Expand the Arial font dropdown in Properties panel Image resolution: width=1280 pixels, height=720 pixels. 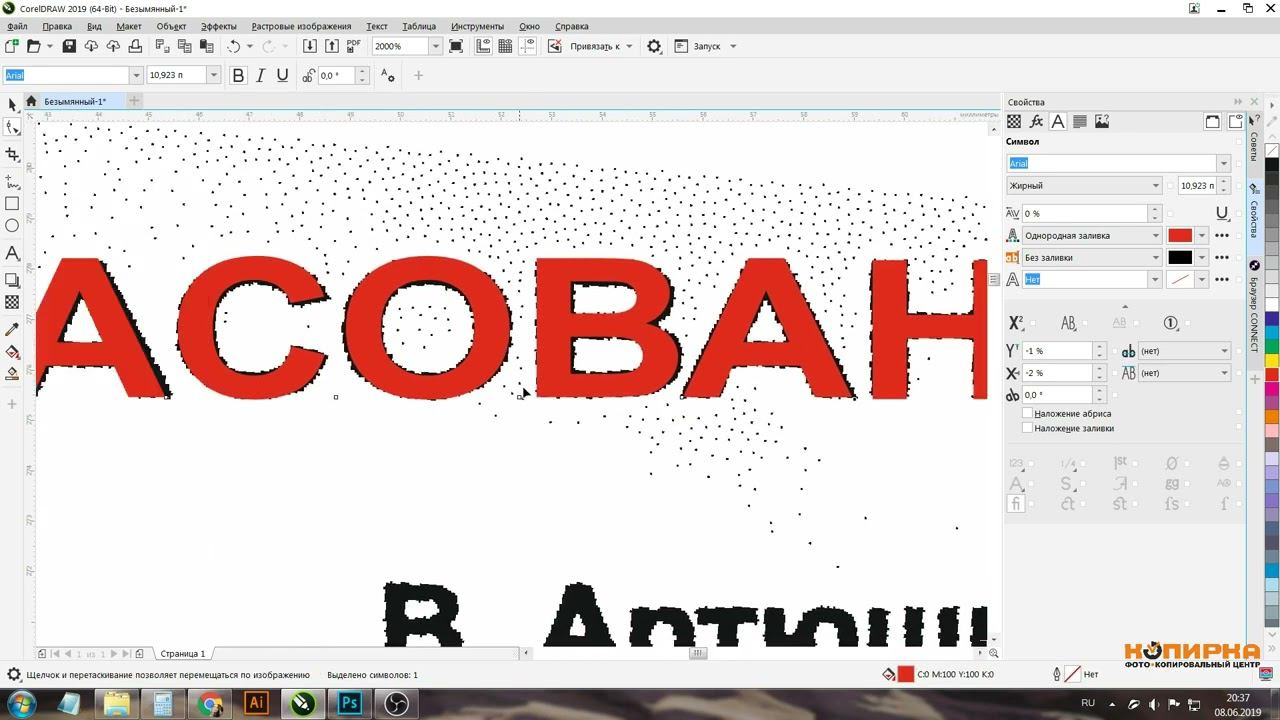pyautogui.click(x=1223, y=163)
